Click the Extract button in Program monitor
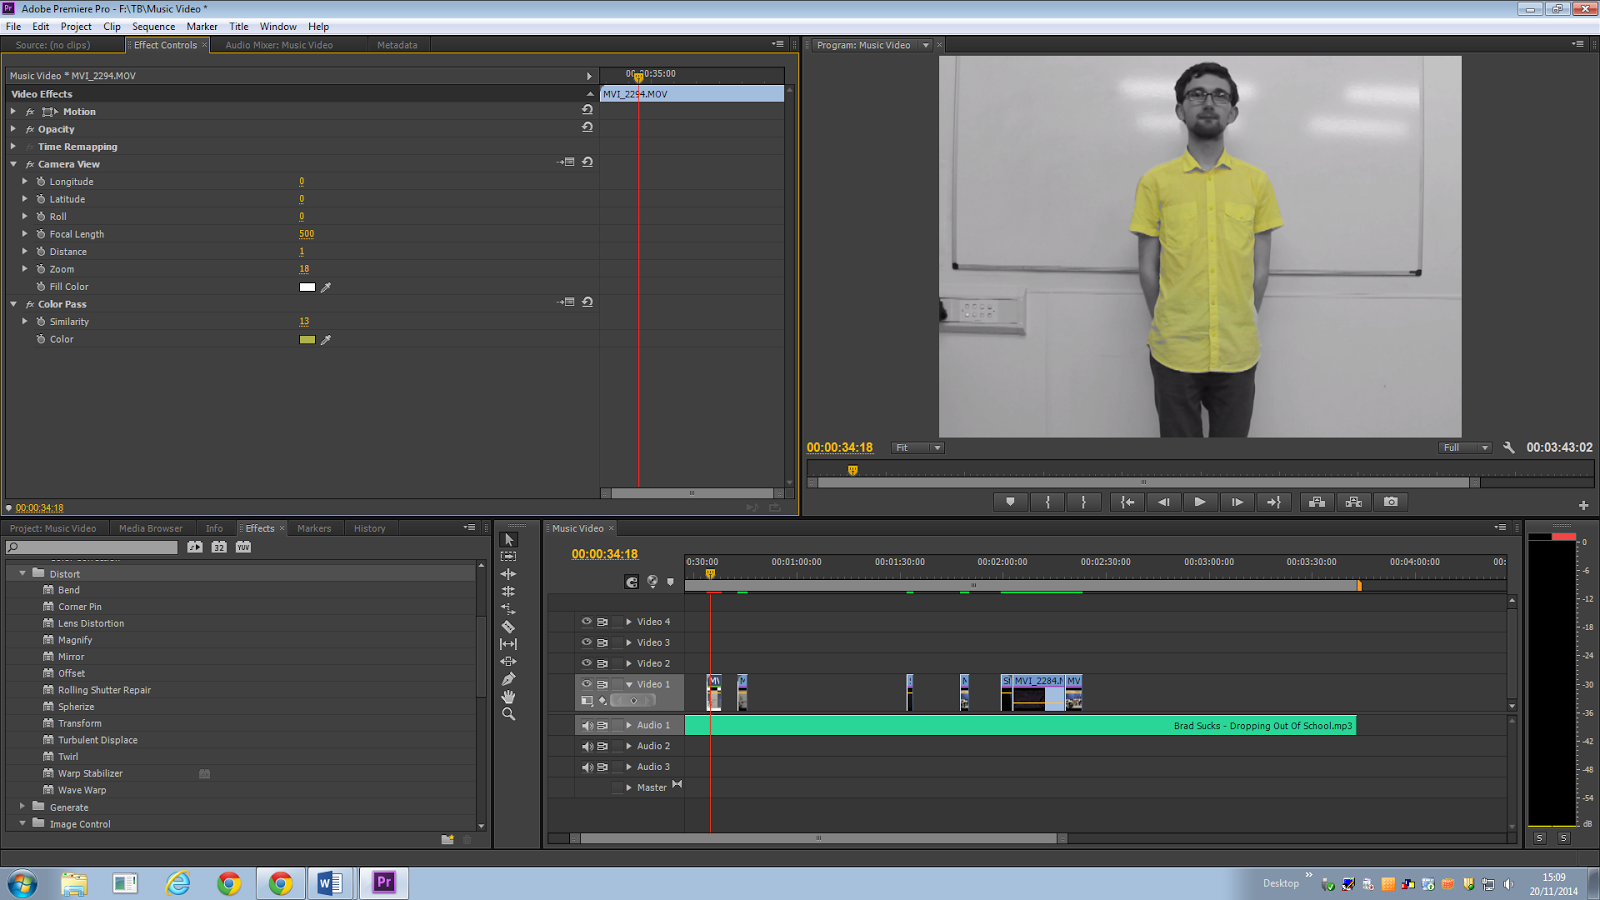This screenshot has height=900, width=1600. click(x=1354, y=502)
